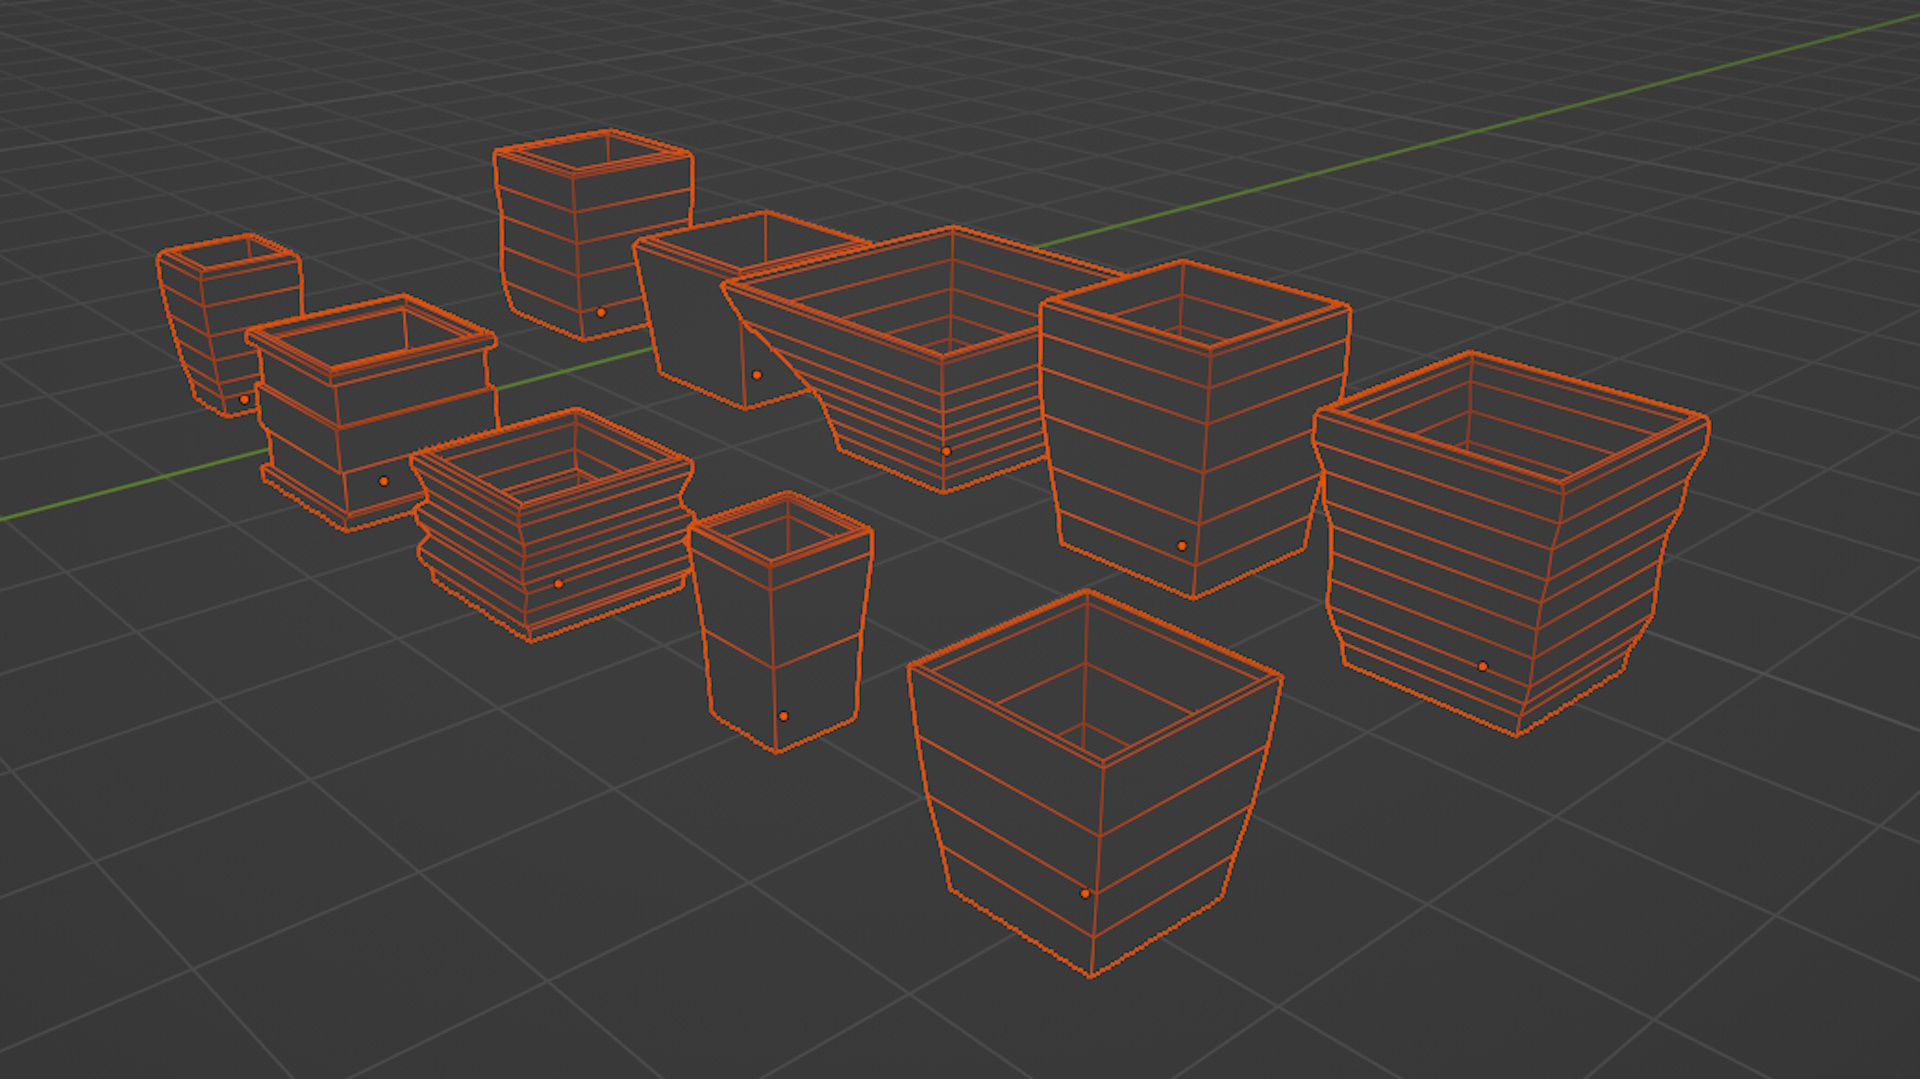Select the large banded pot beside the trough
The height and width of the screenshot is (1079, 1920).
1195,430
